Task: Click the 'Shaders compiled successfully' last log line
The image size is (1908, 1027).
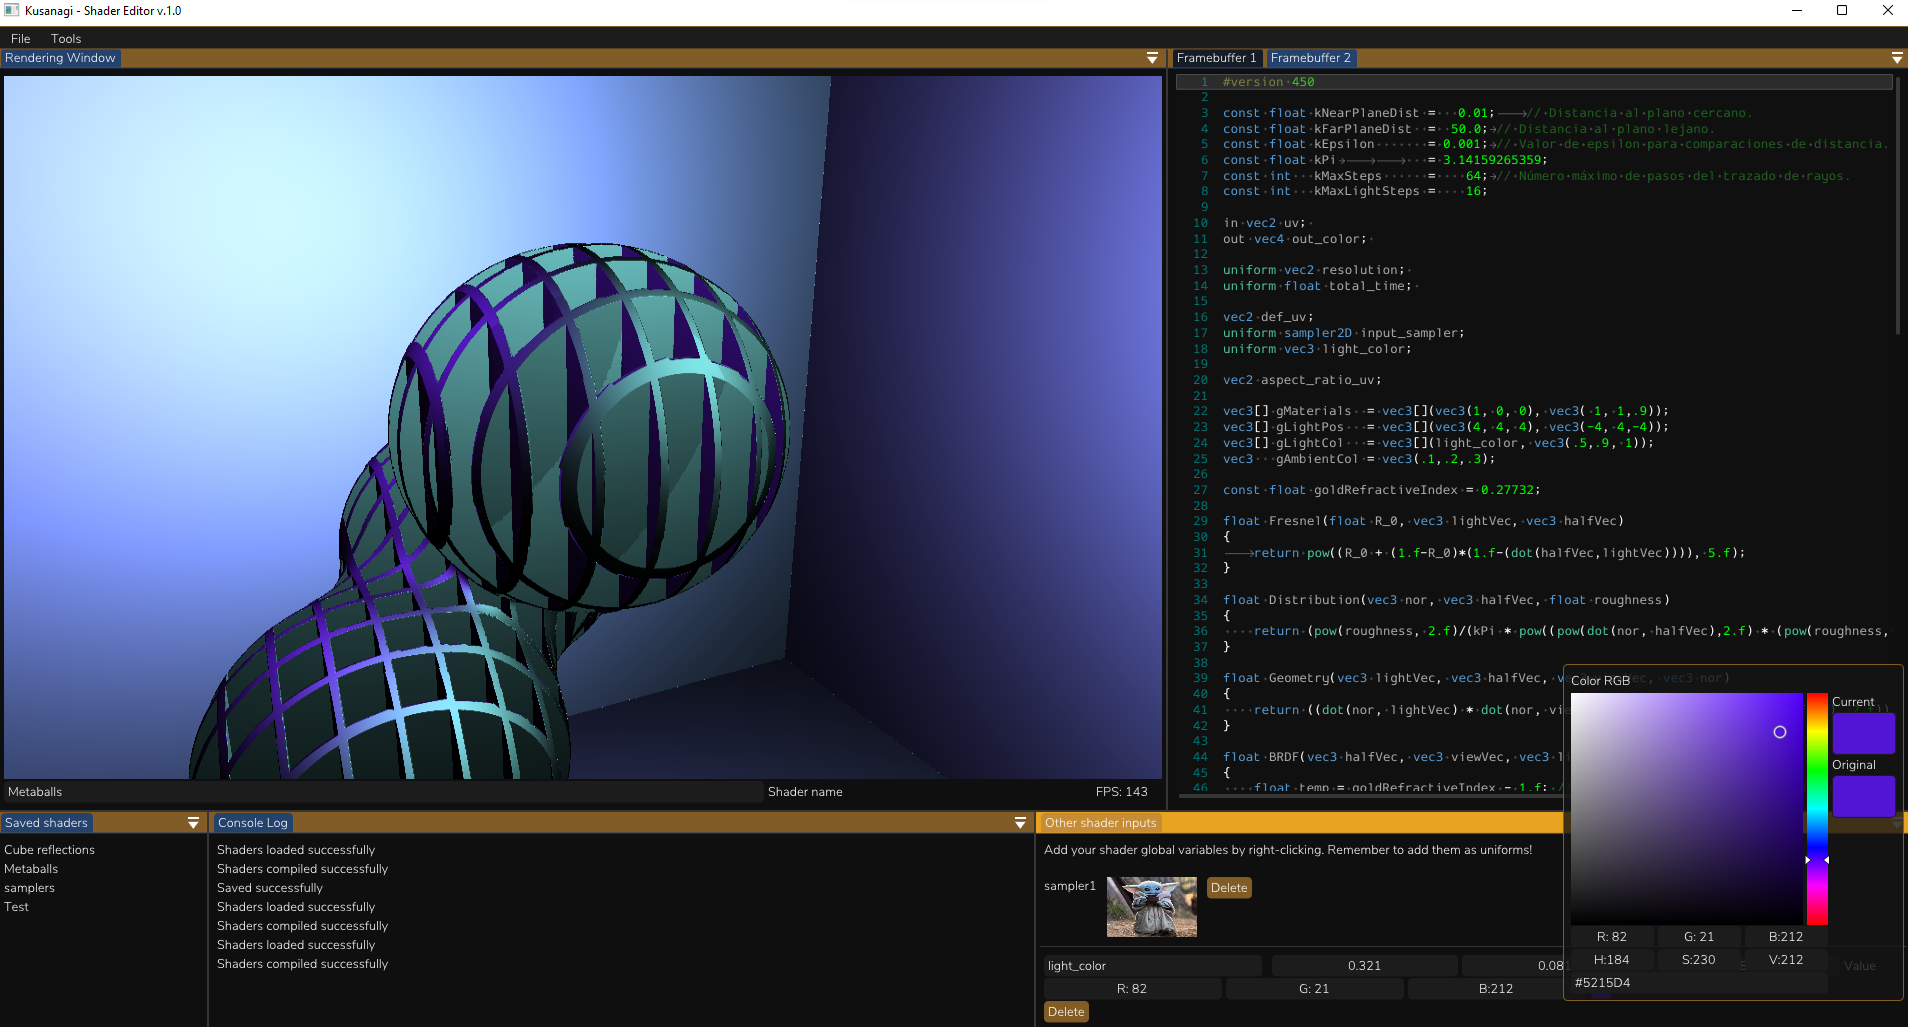Action: click(x=302, y=964)
